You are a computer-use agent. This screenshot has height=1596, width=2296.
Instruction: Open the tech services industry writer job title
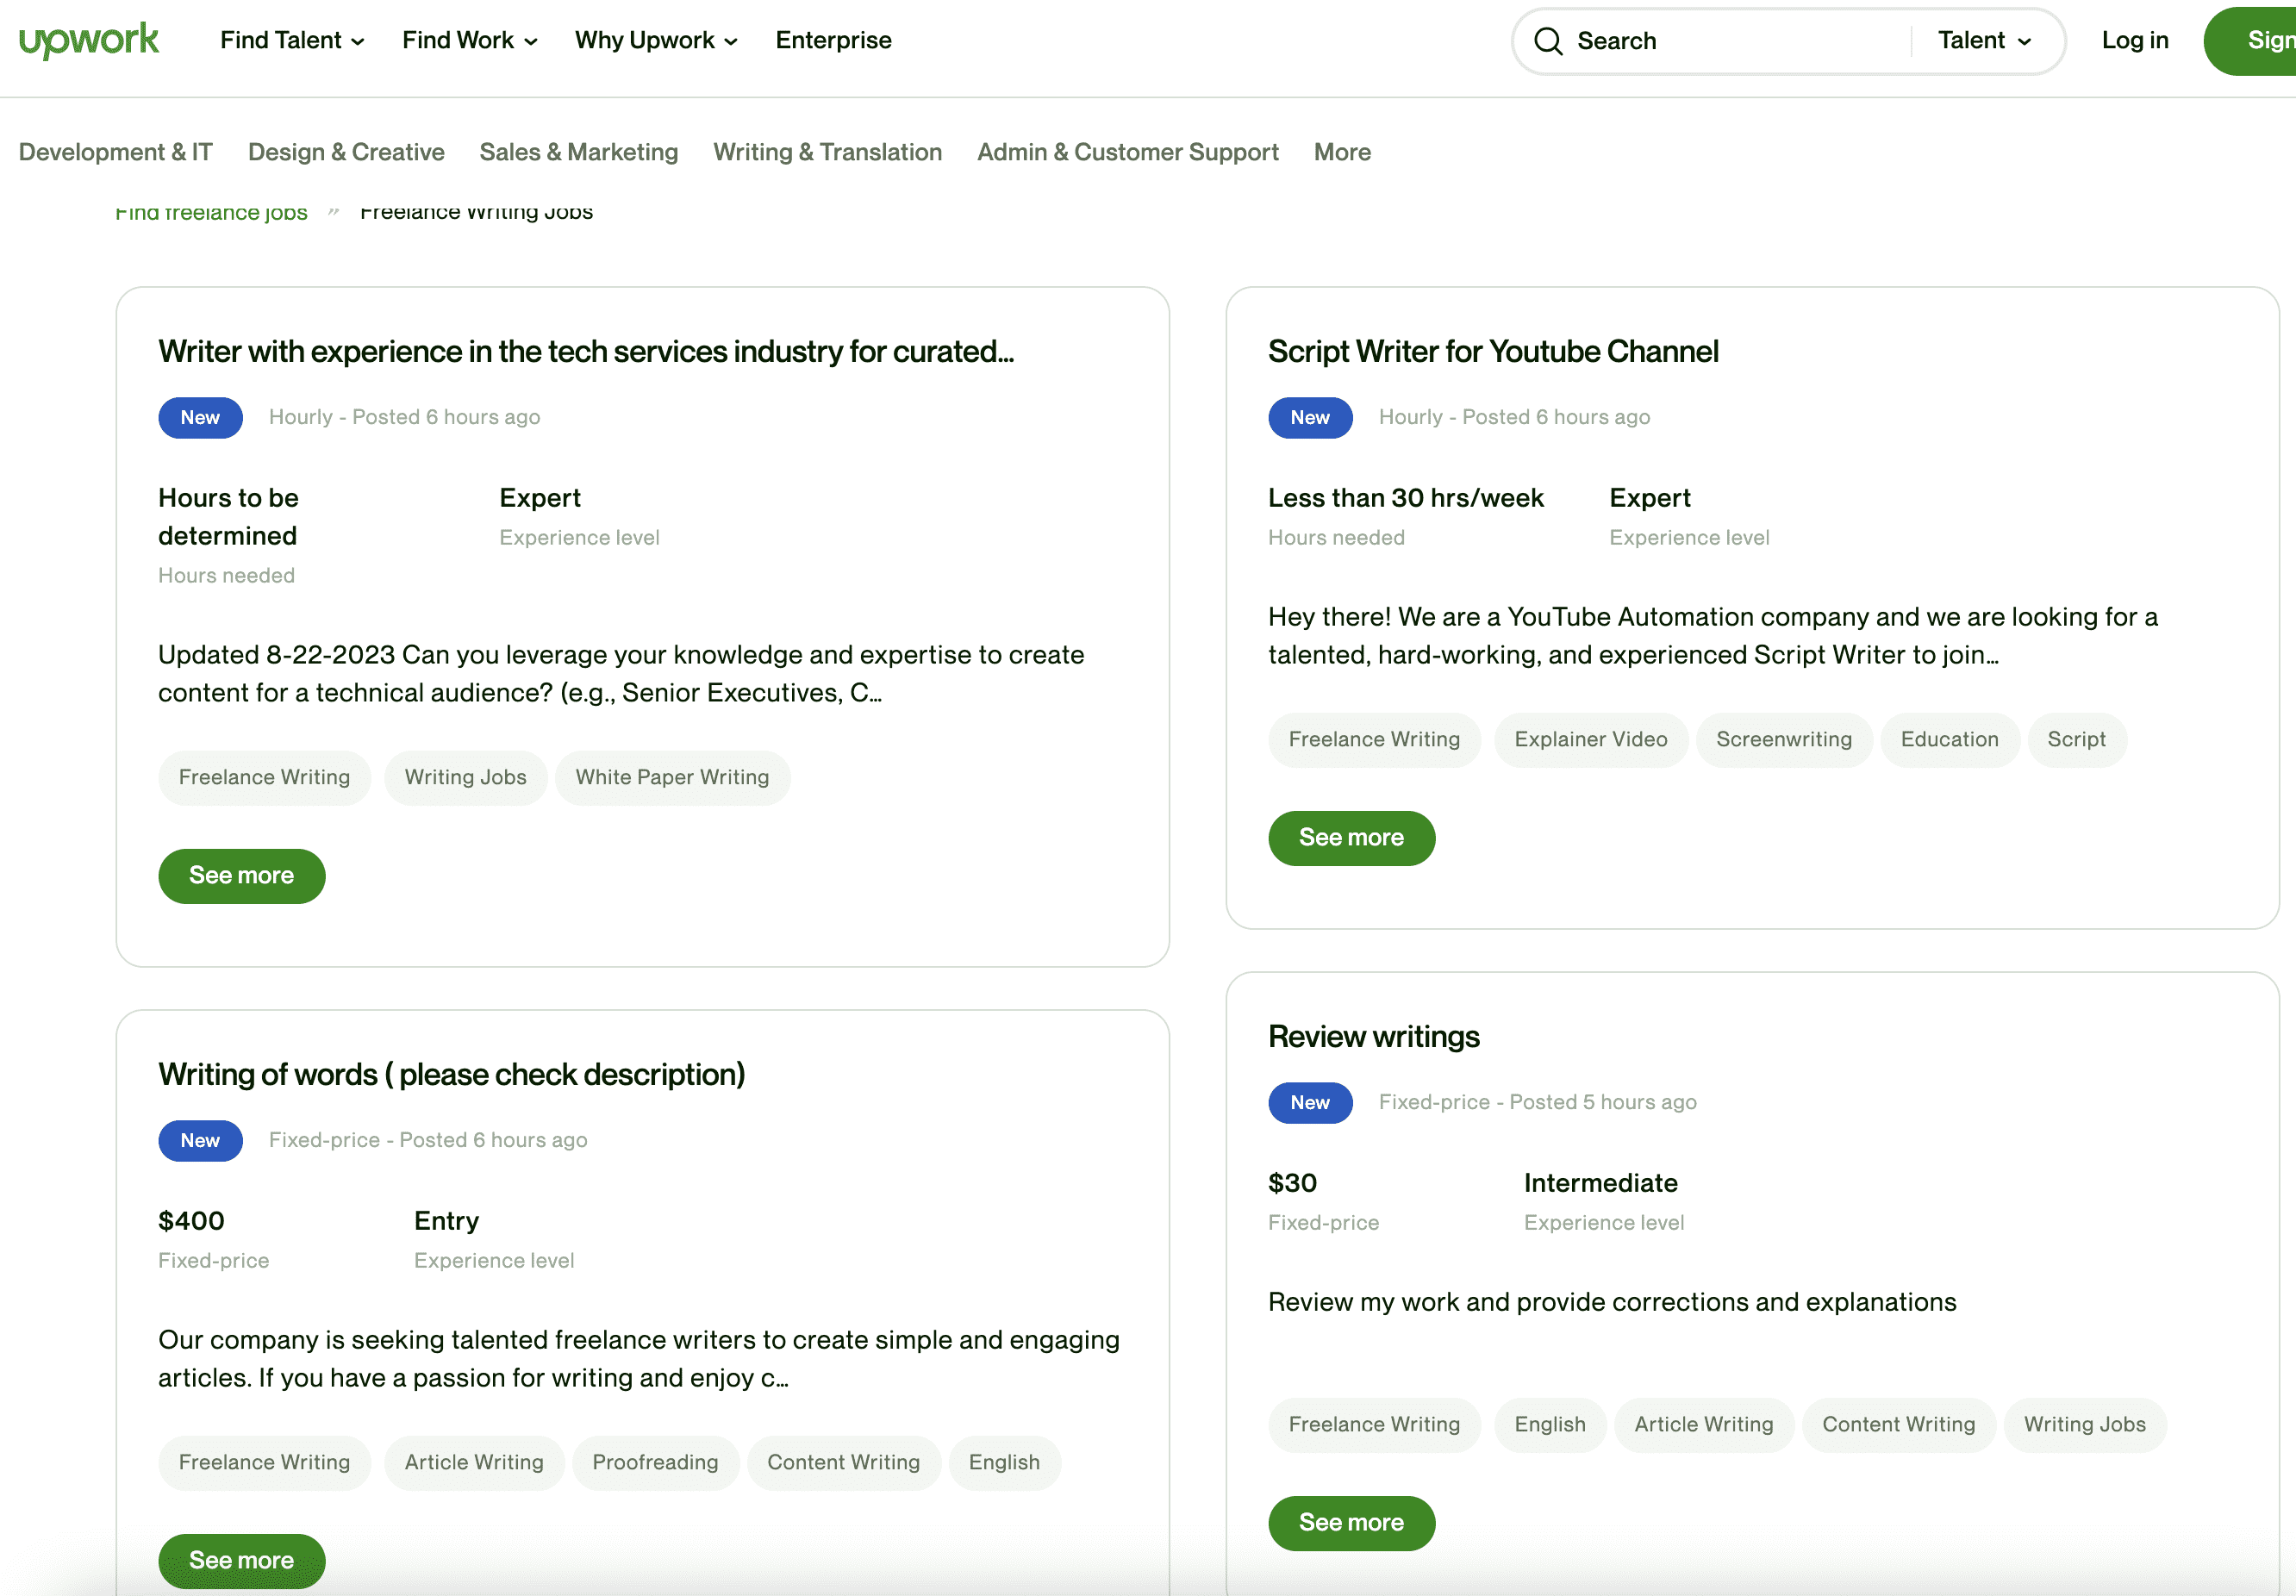(585, 352)
